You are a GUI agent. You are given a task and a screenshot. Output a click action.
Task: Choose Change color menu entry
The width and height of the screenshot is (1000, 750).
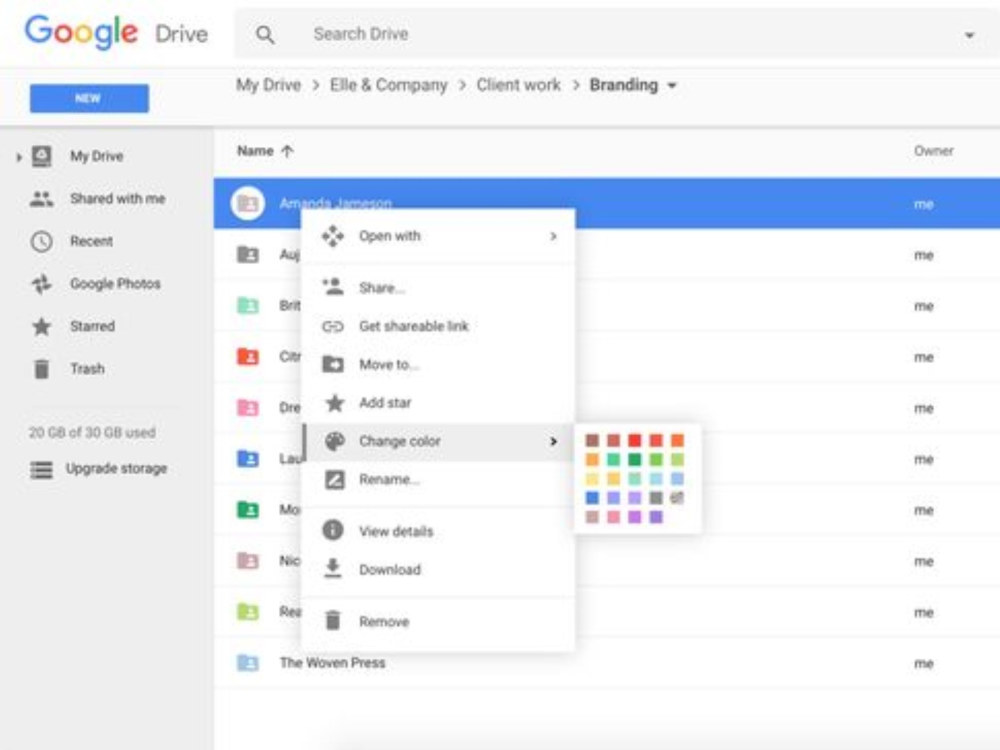438,441
